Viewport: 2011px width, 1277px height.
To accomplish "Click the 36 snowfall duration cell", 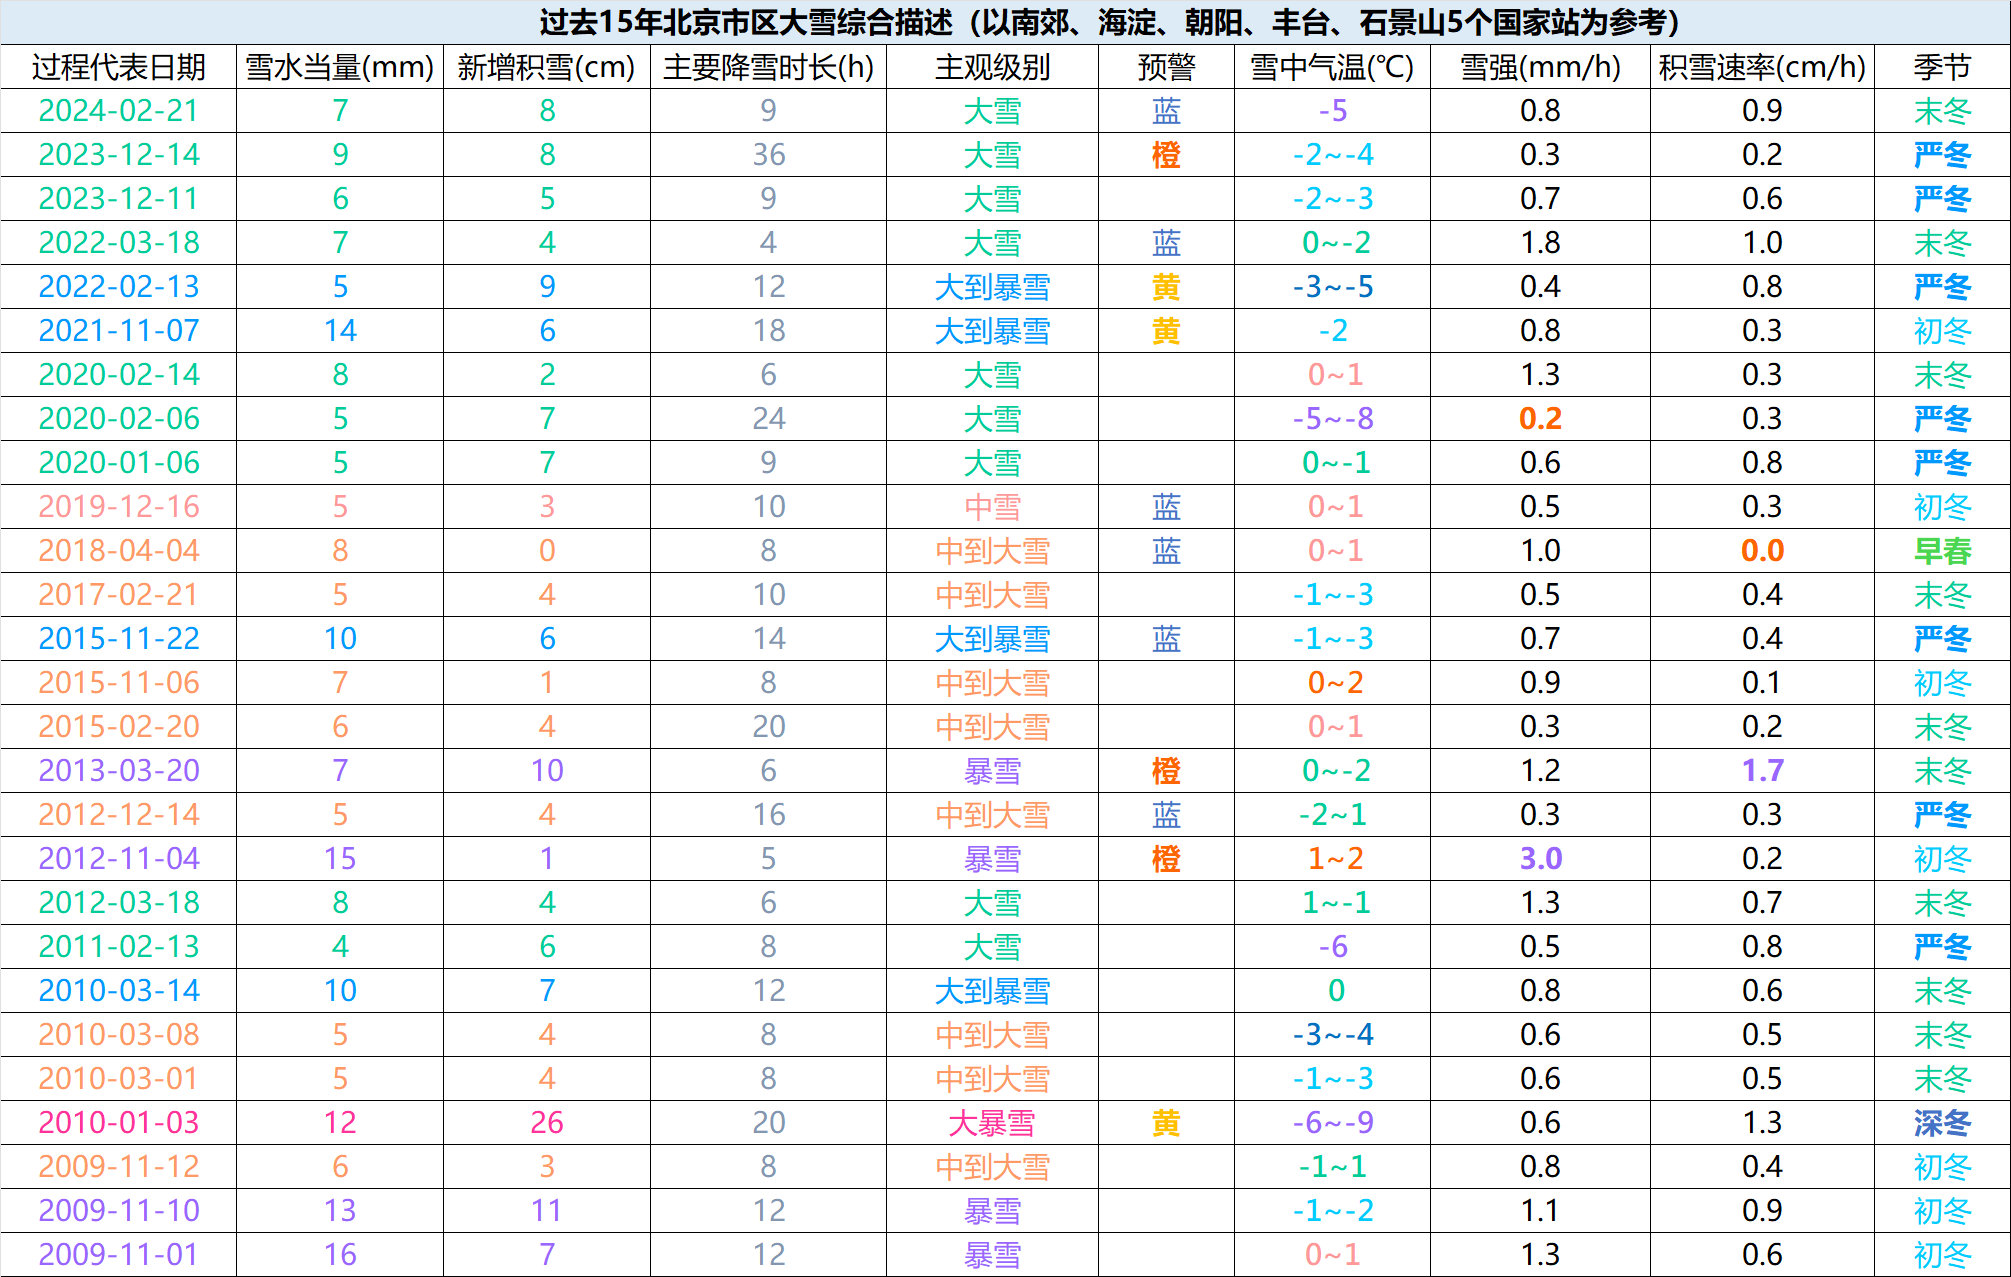I will [768, 155].
